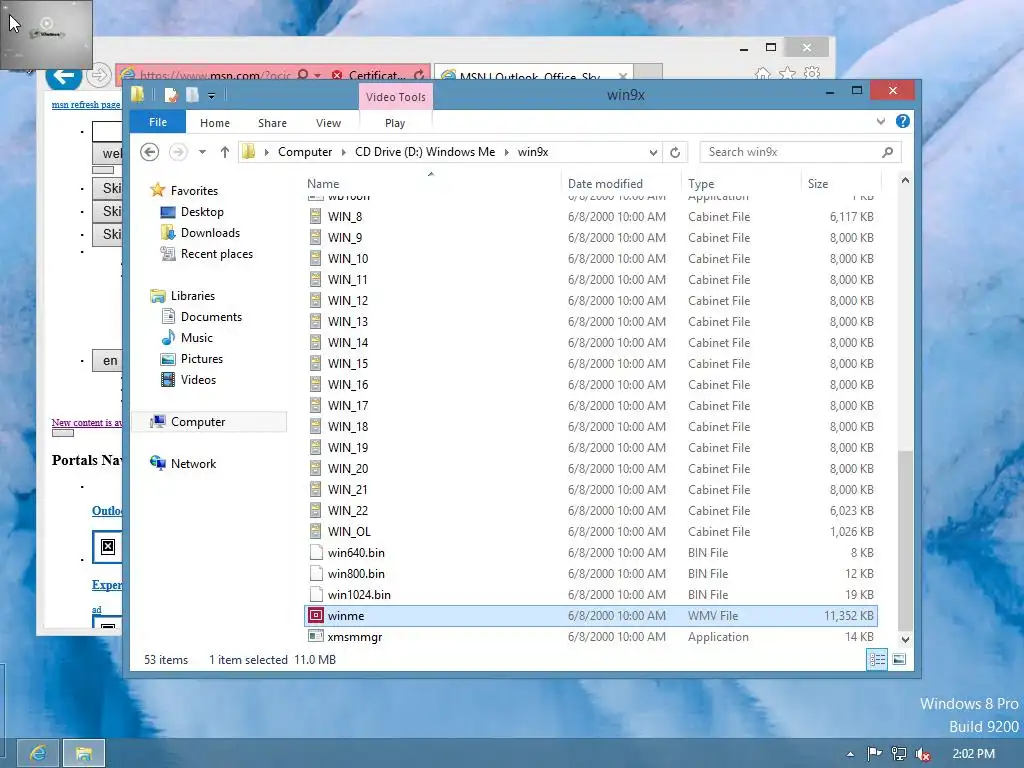Click the IE forward button in browser window
The height and width of the screenshot is (768, 1024).
[98, 75]
